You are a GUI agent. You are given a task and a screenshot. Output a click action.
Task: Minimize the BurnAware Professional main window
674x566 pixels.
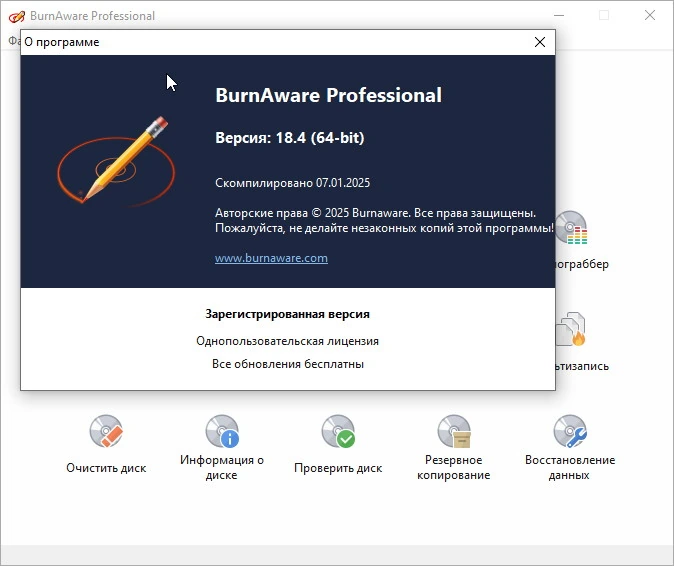point(559,15)
